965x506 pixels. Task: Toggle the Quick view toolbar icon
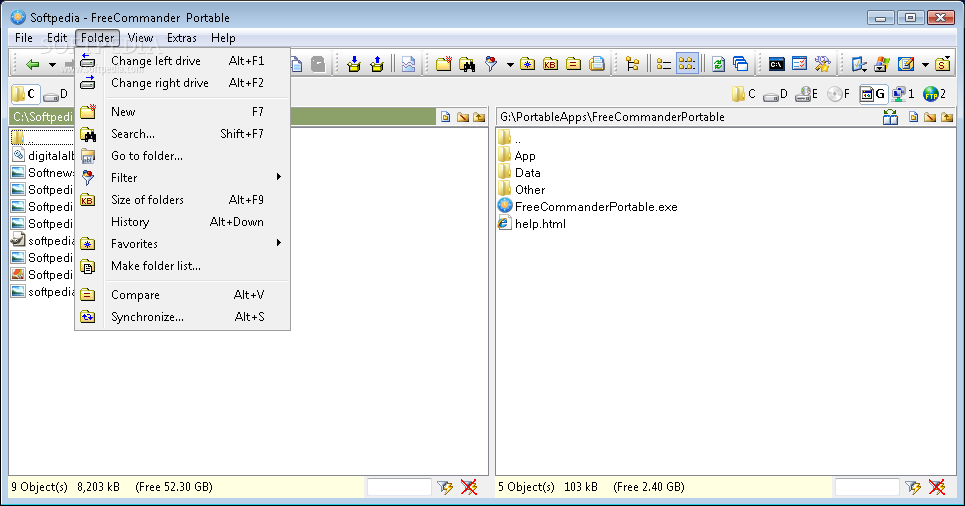point(409,64)
